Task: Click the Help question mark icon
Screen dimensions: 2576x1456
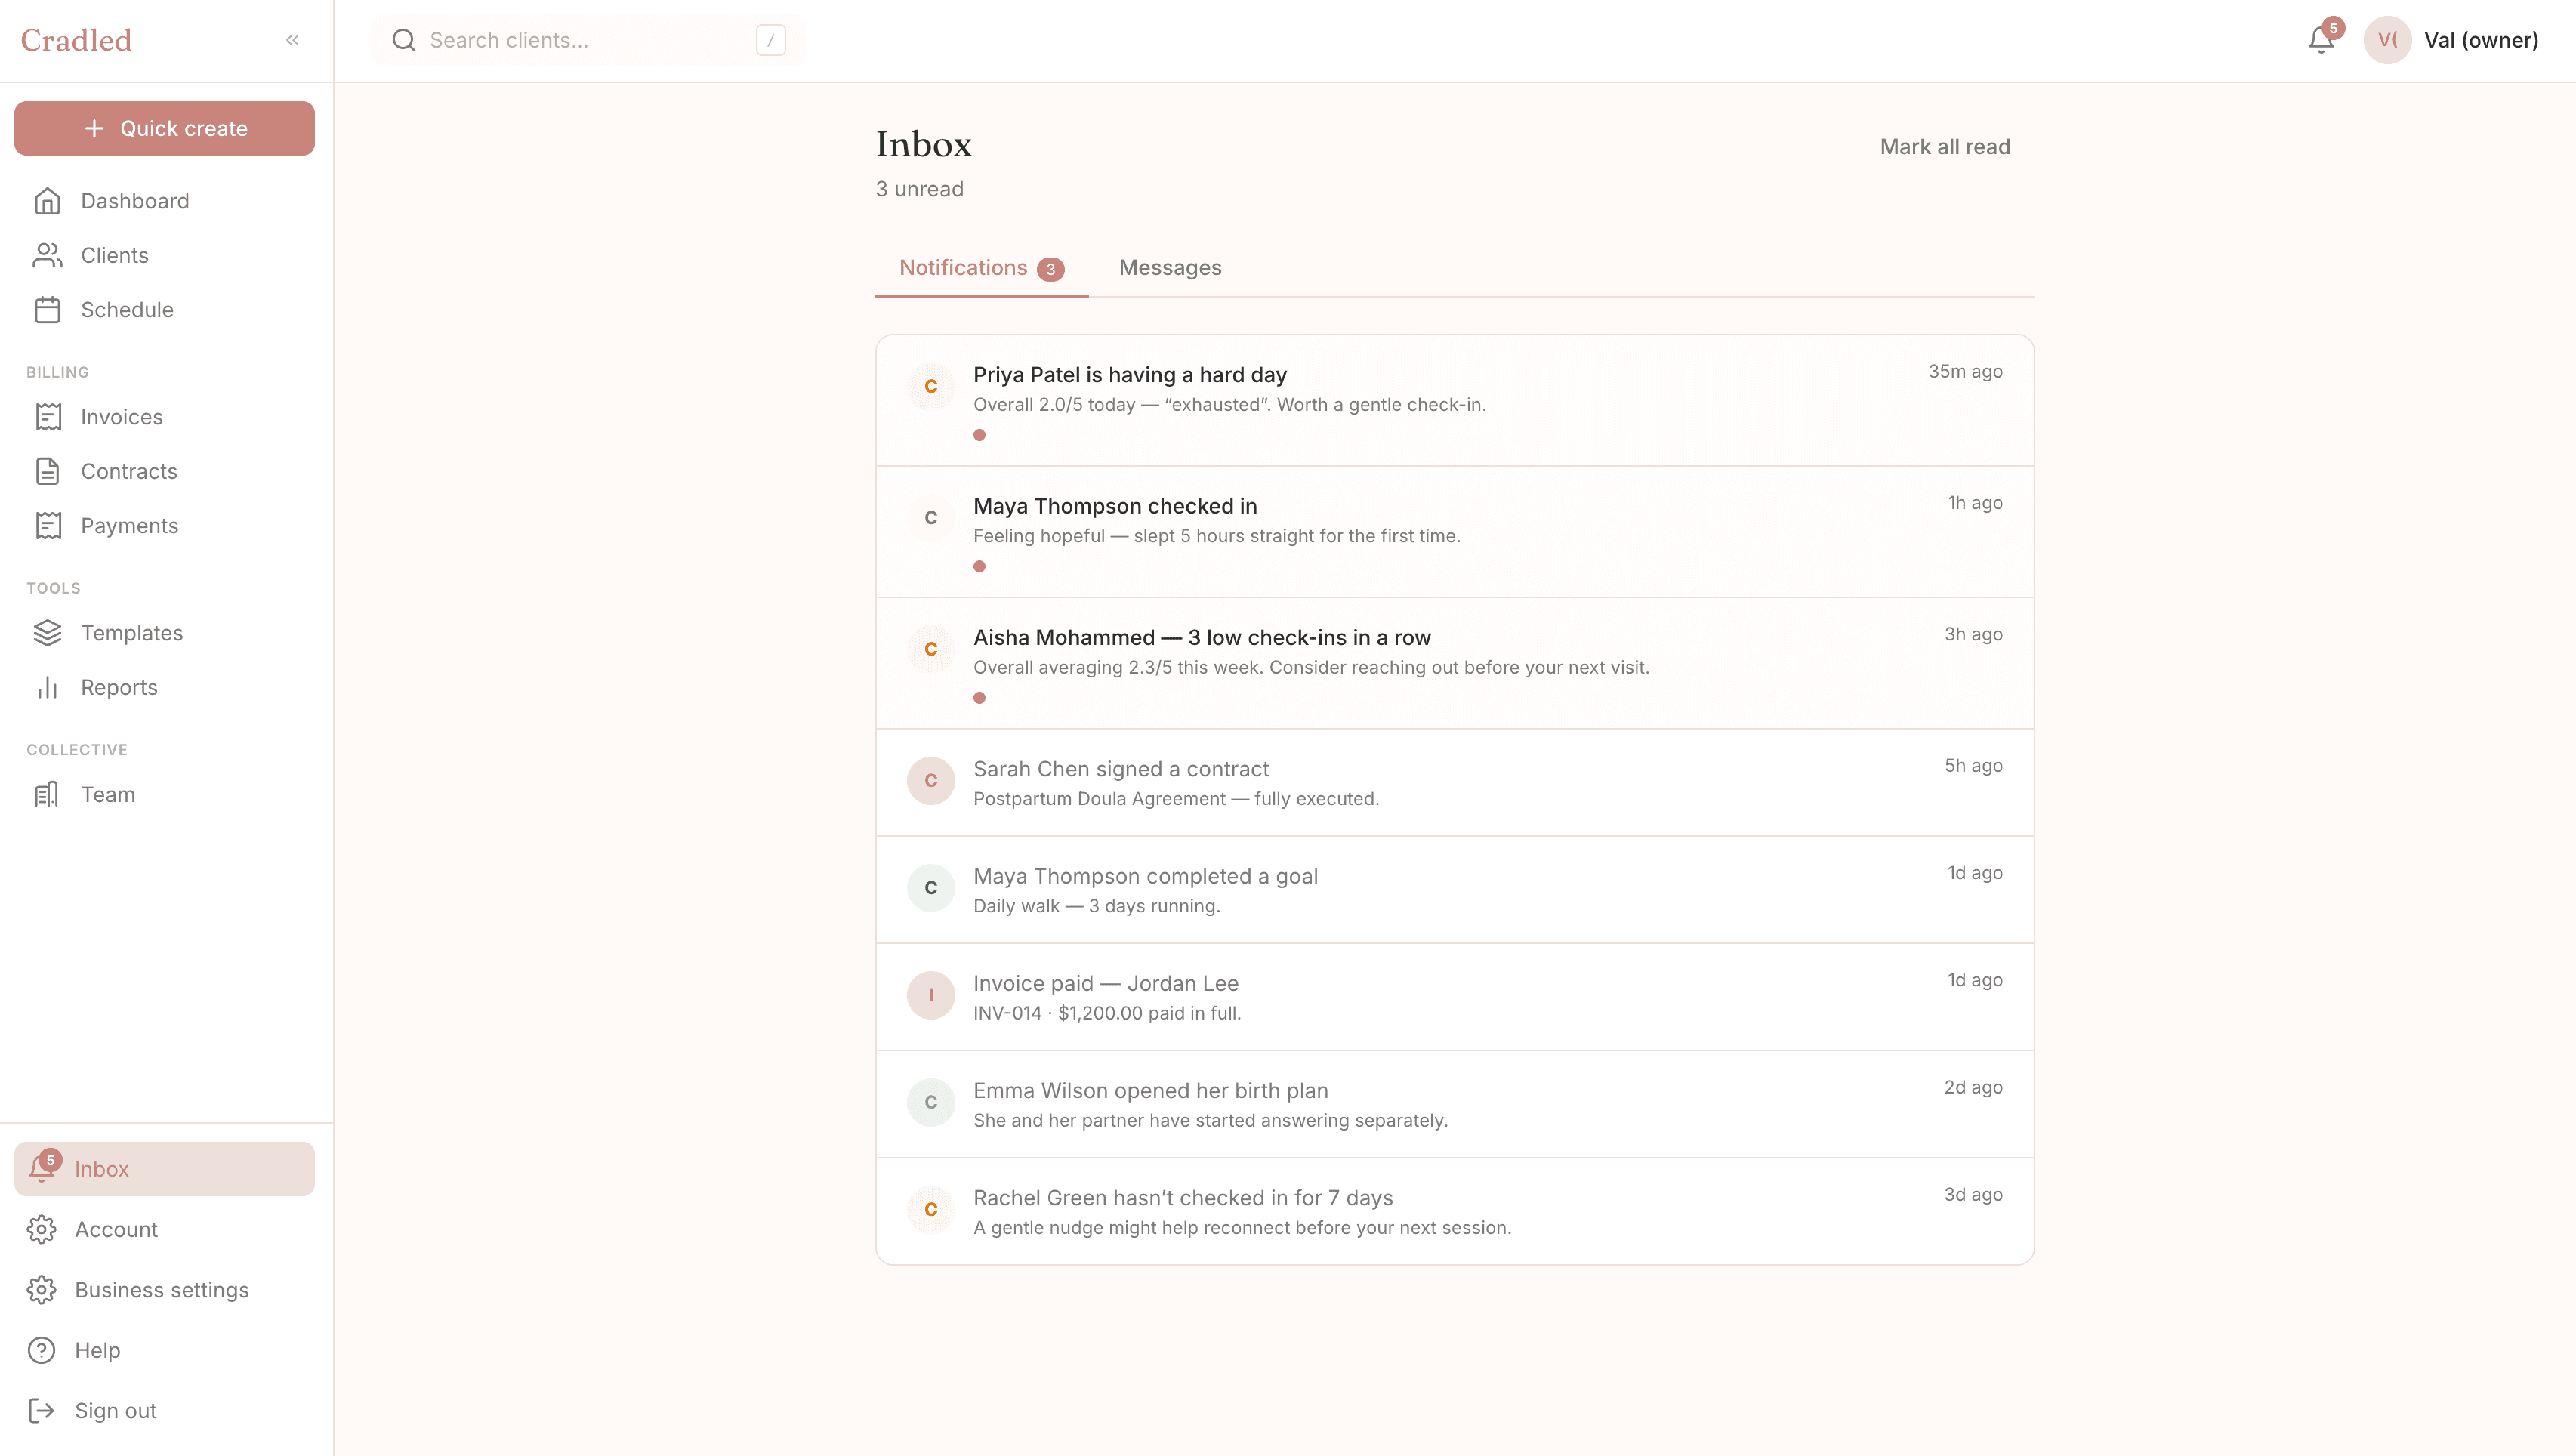Action: click(41, 1351)
